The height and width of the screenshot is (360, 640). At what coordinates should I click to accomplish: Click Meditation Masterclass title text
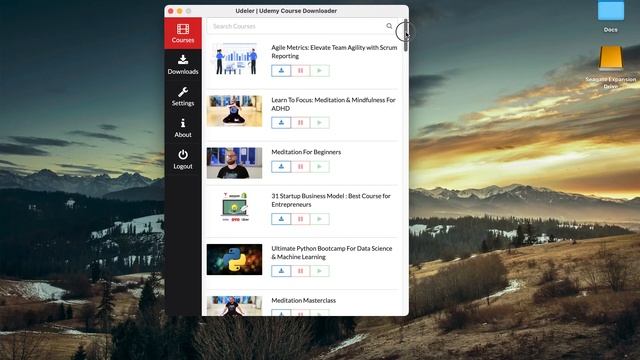(x=304, y=300)
